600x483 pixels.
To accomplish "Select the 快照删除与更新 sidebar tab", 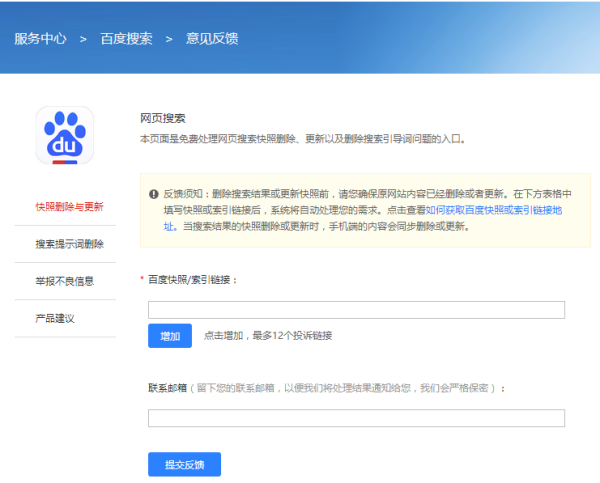I will pyautogui.click(x=69, y=207).
